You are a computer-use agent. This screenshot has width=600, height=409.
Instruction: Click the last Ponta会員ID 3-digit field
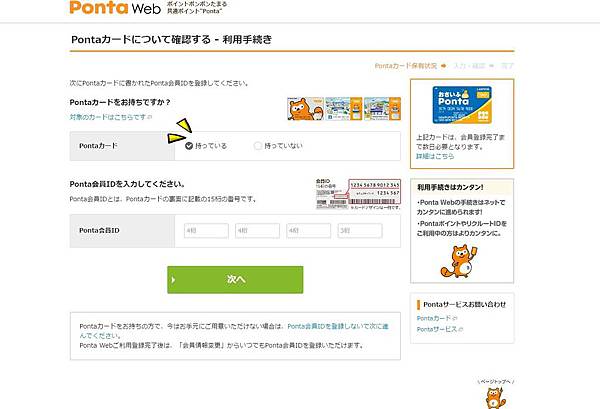360,231
